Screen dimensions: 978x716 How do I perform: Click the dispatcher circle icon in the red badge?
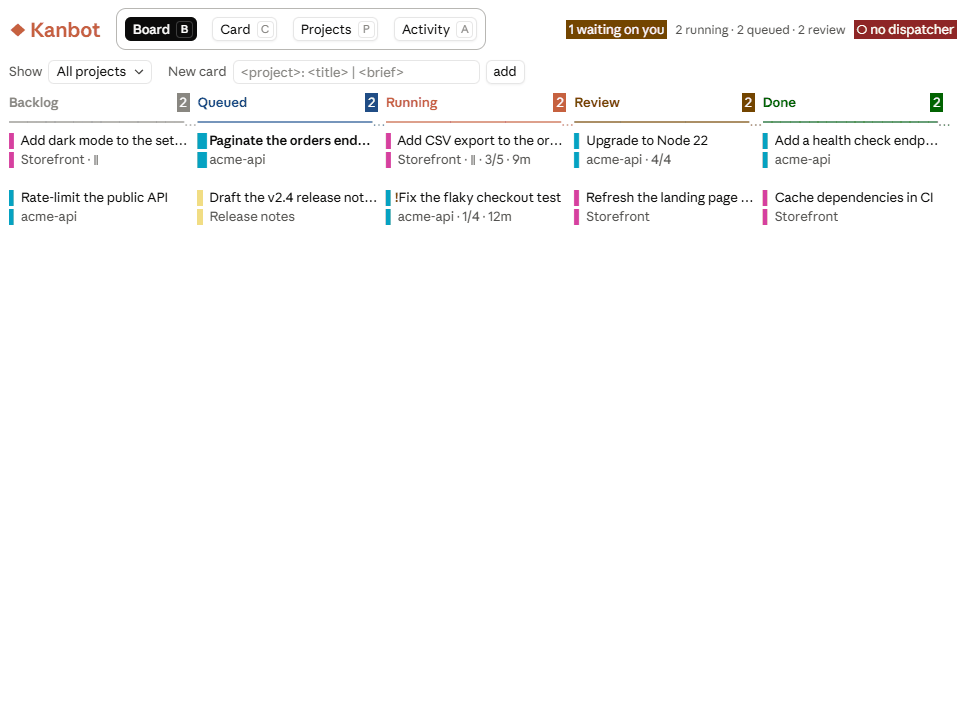(x=862, y=29)
